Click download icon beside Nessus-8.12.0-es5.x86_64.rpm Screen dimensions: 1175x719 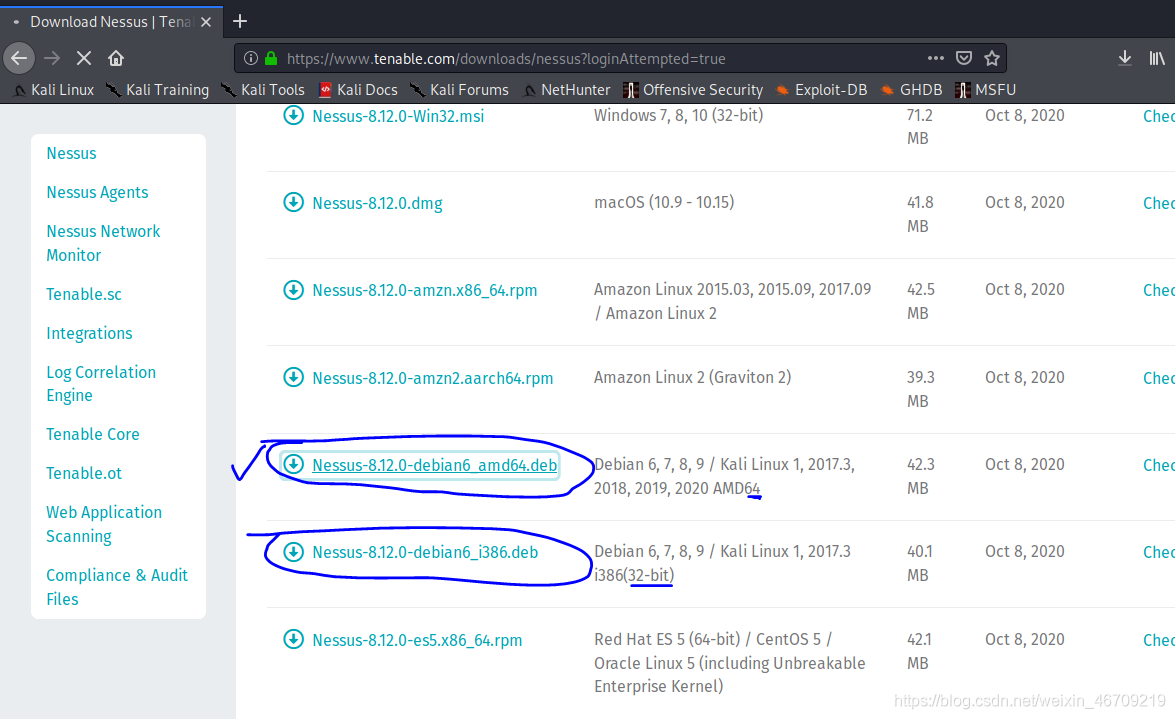click(x=293, y=640)
